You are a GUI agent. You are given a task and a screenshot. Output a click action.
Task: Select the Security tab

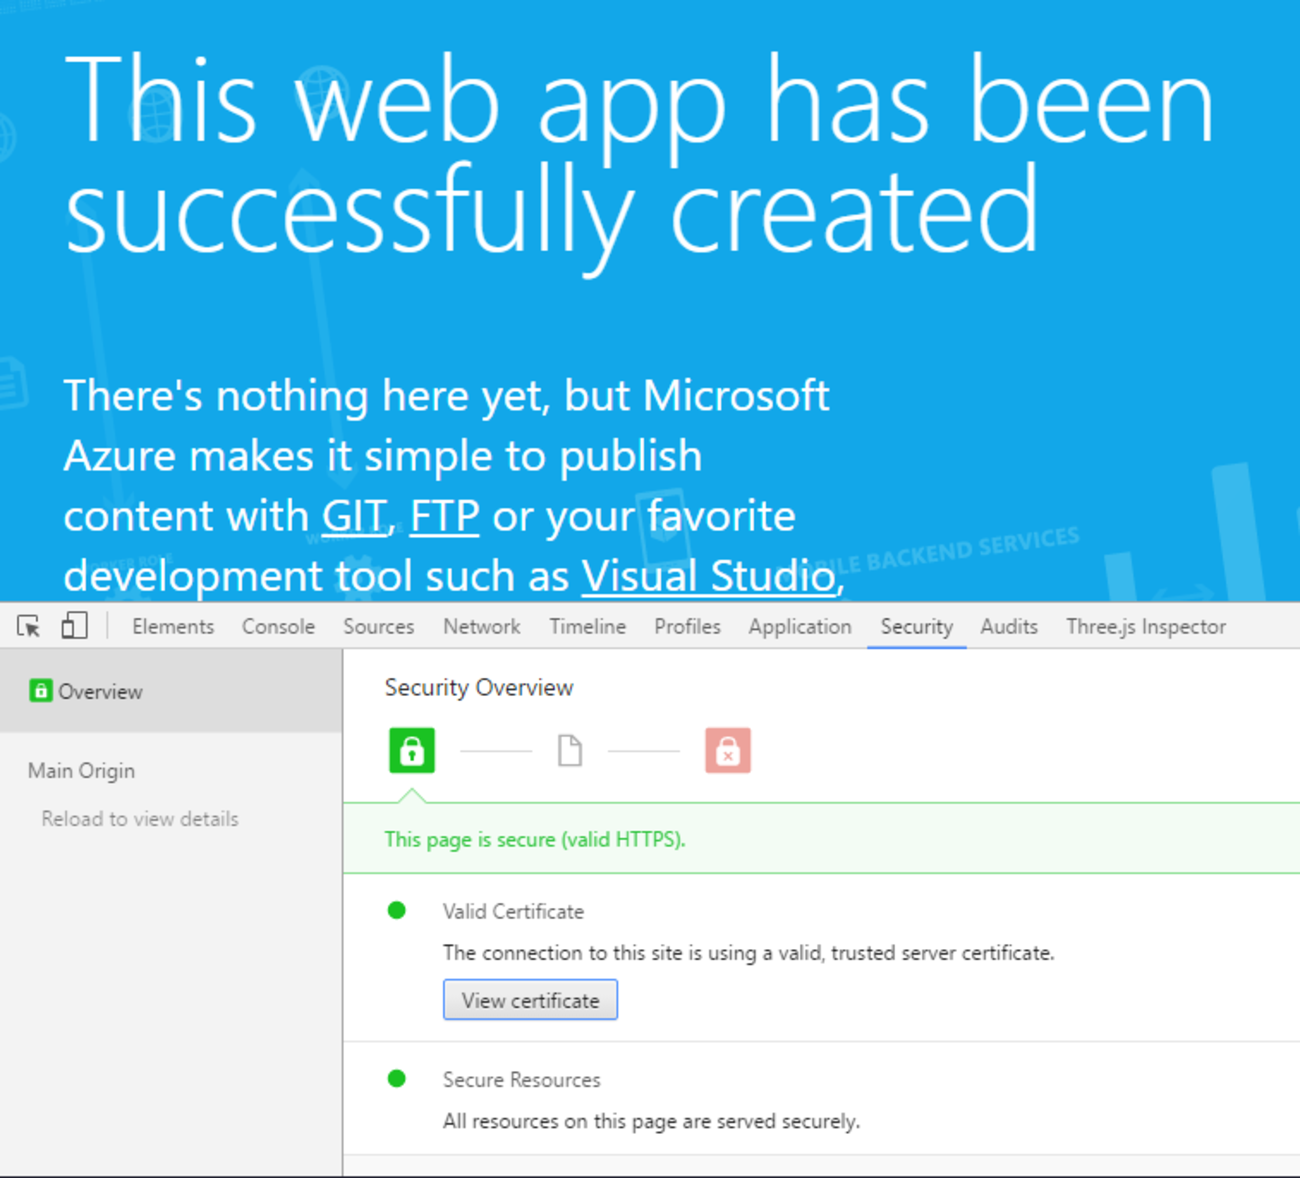917,627
